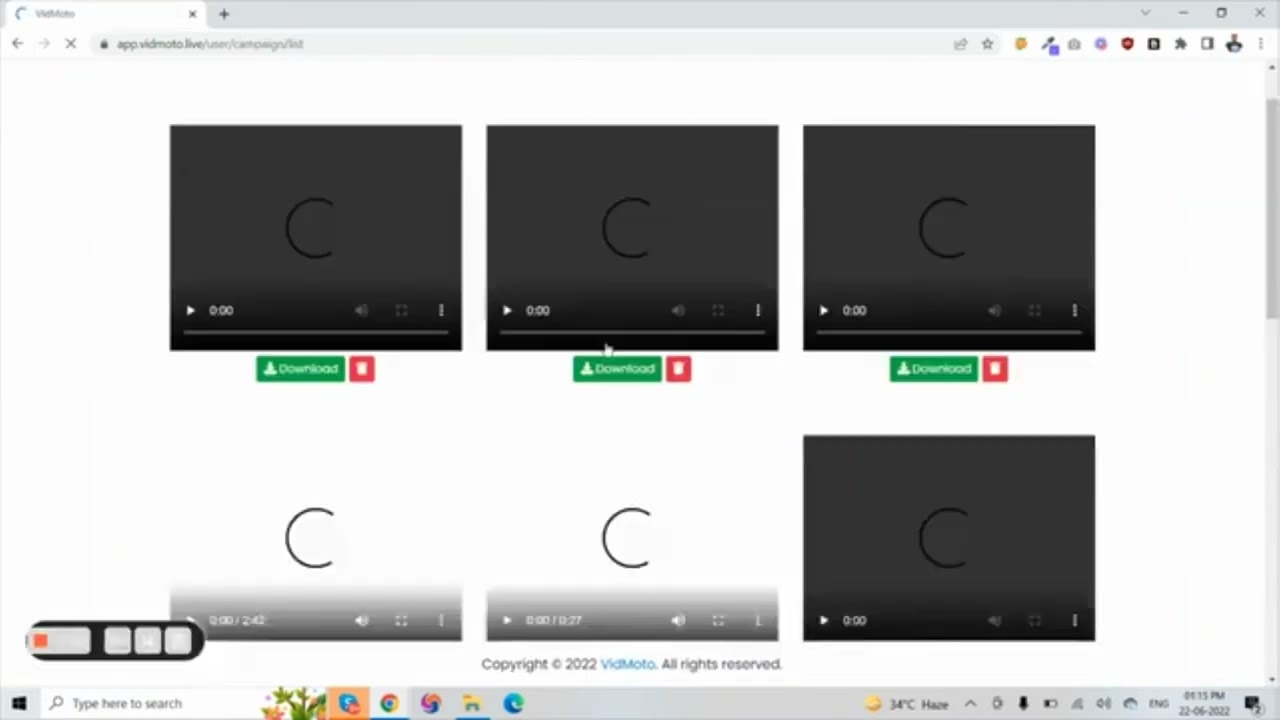Open the VidMoto footer link
The width and height of the screenshot is (1280, 720).
pyautogui.click(x=628, y=664)
